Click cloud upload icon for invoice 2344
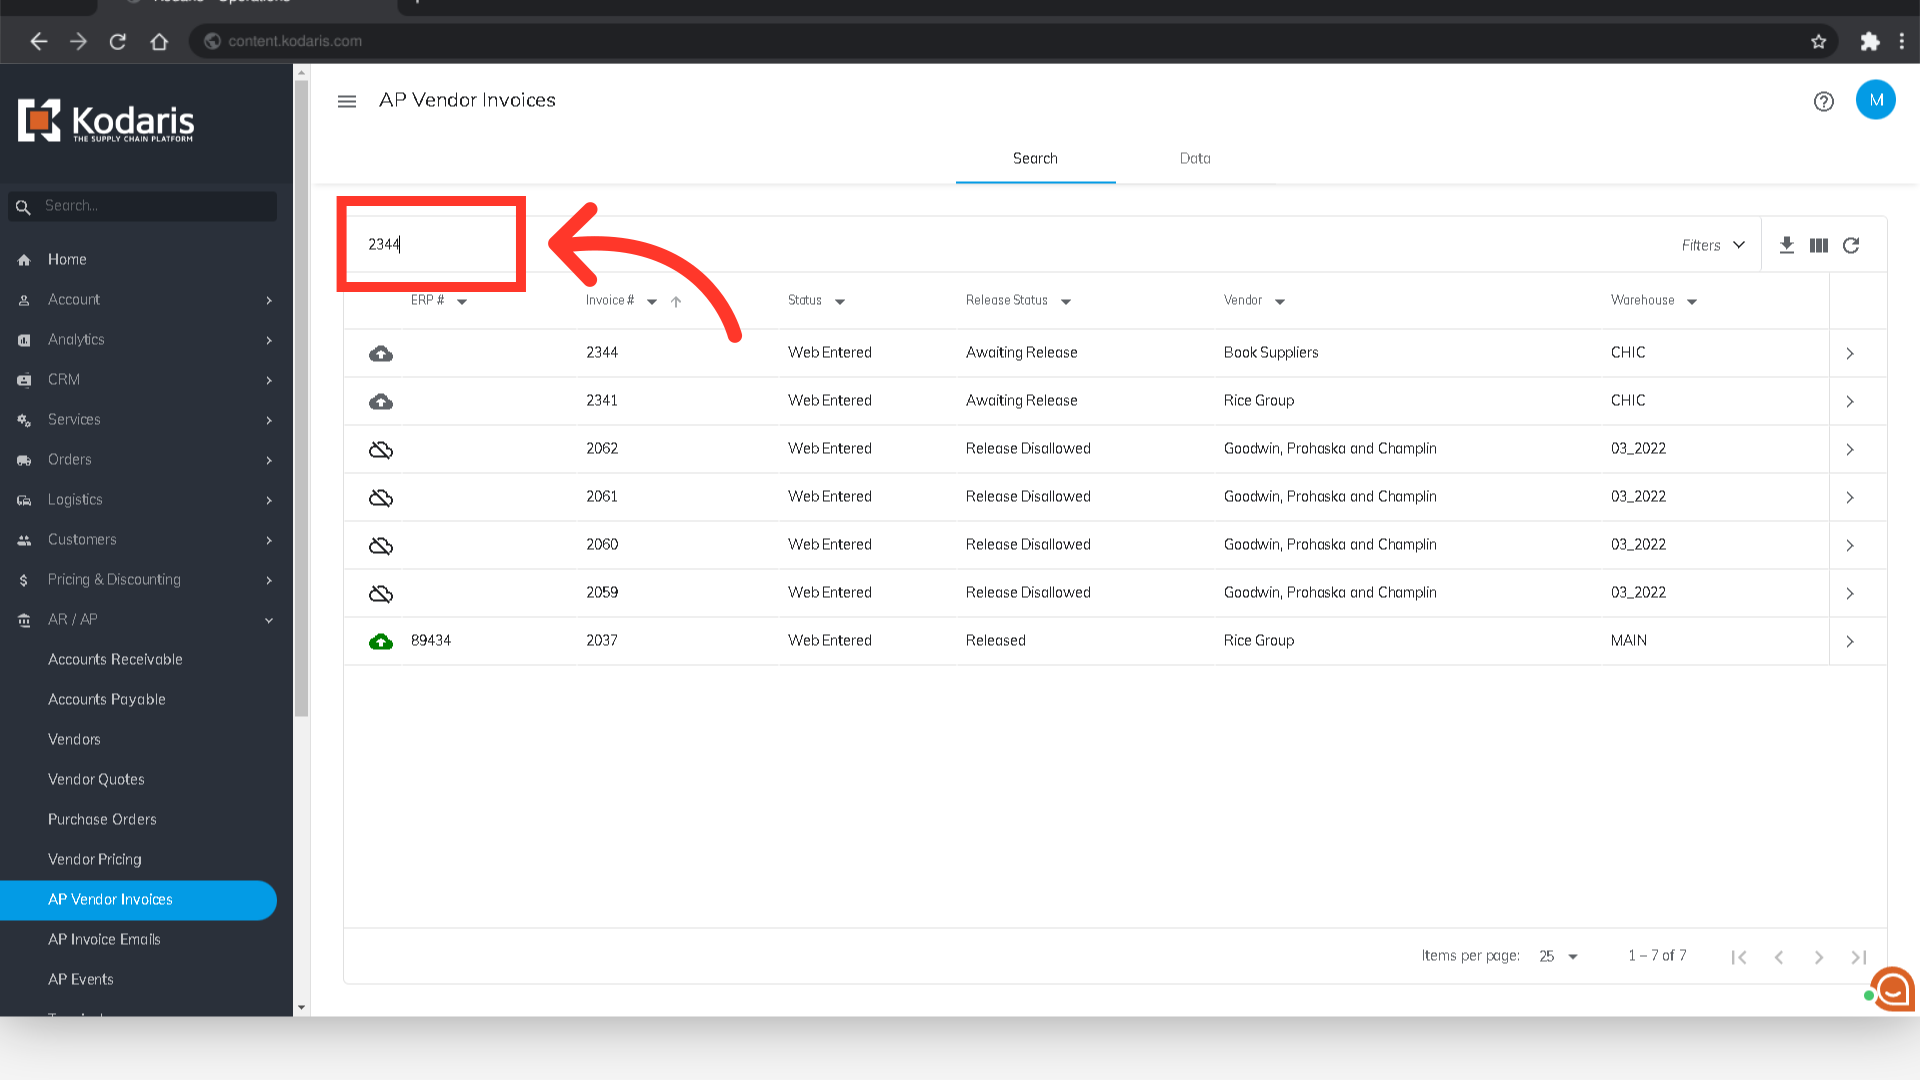Viewport: 1920px width, 1080px height. tap(381, 353)
